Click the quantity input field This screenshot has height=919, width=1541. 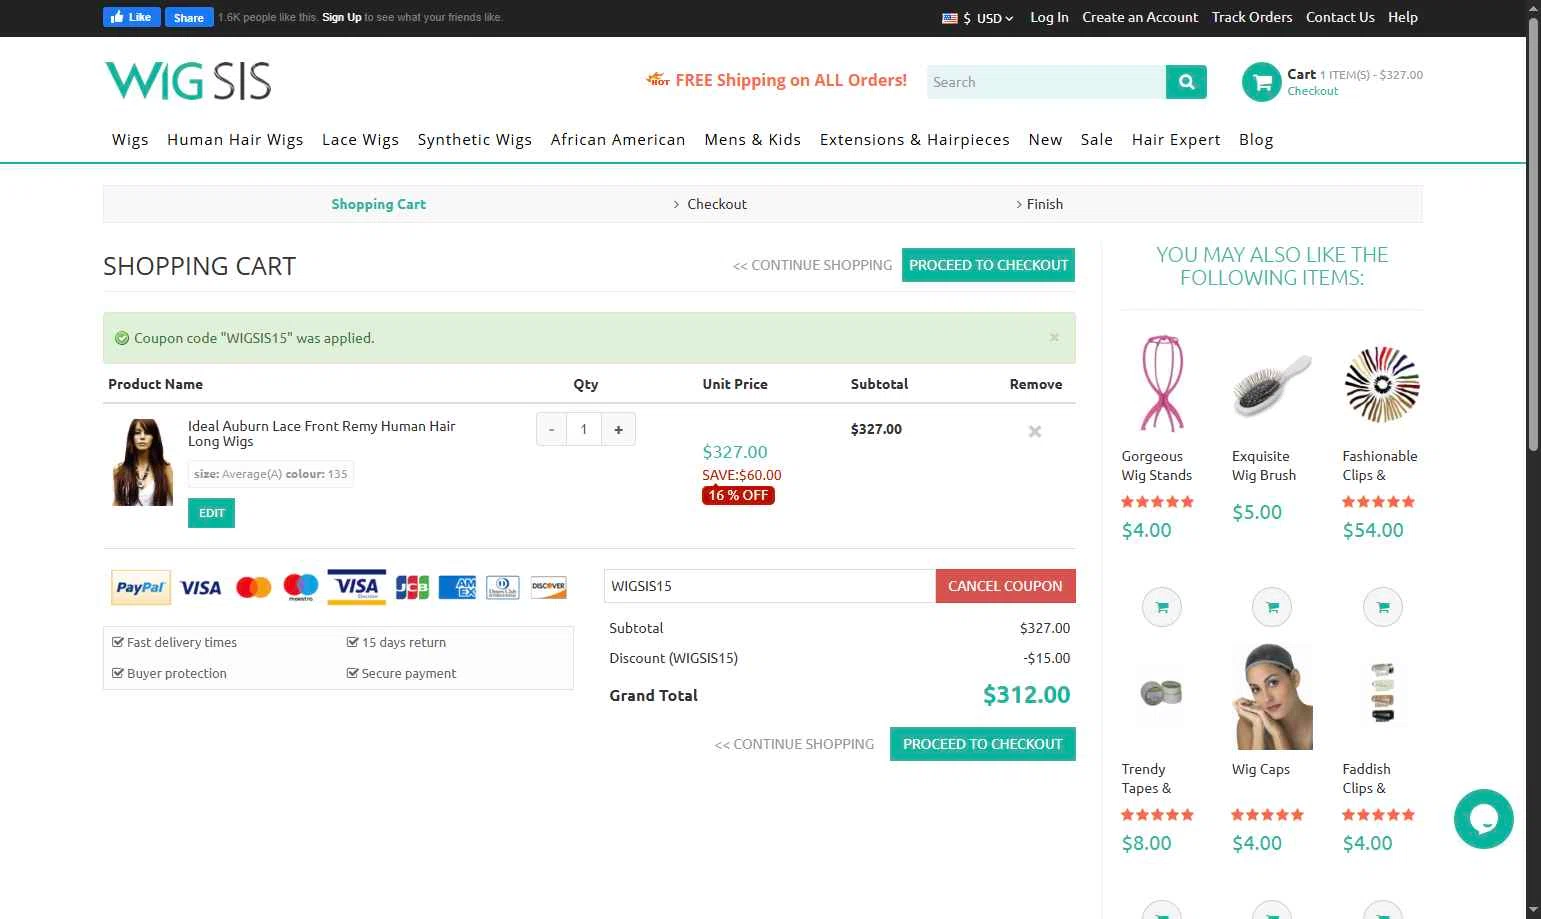[x=584, y=429]
